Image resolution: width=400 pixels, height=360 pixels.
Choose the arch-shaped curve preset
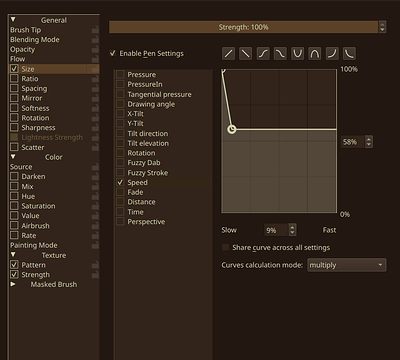pyautogui.click(x=315, y=53)
